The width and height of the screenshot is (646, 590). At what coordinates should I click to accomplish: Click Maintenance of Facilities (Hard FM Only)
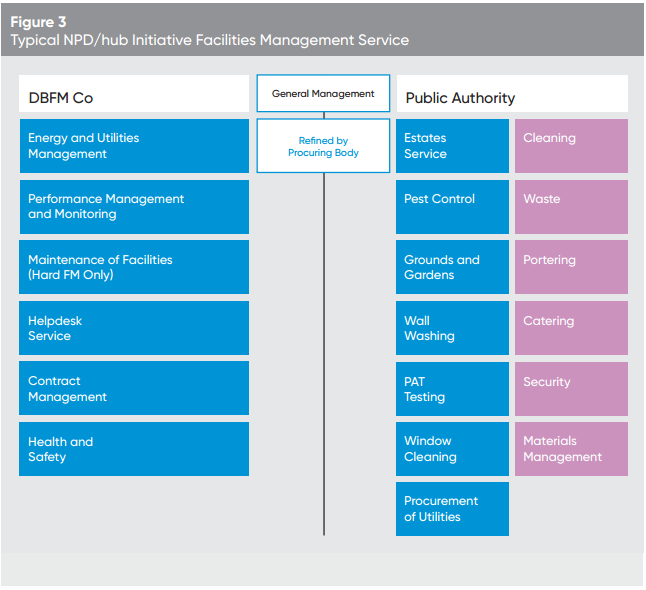134,267
